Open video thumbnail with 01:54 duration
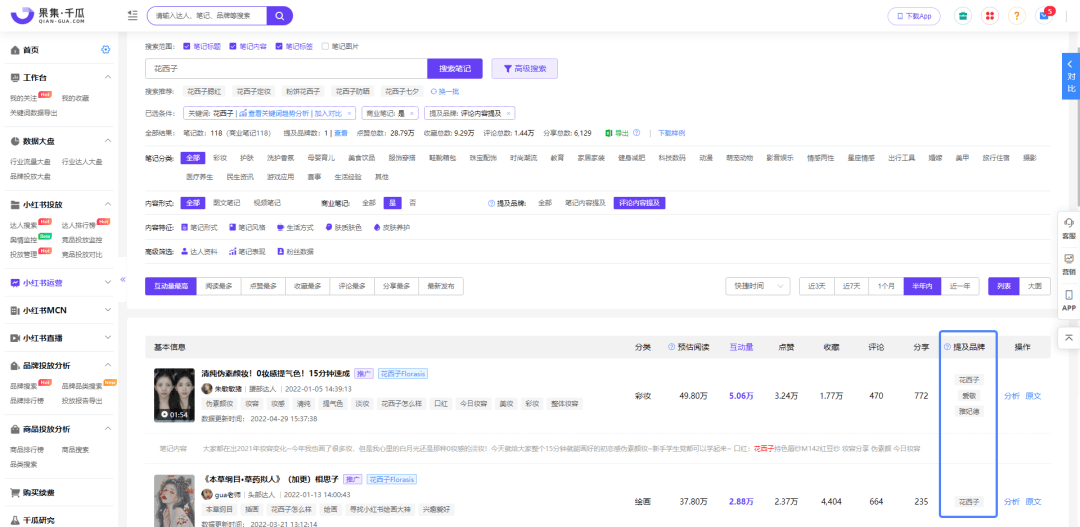The height and width of the screenshot is (527, 1080). pos(174,395)
